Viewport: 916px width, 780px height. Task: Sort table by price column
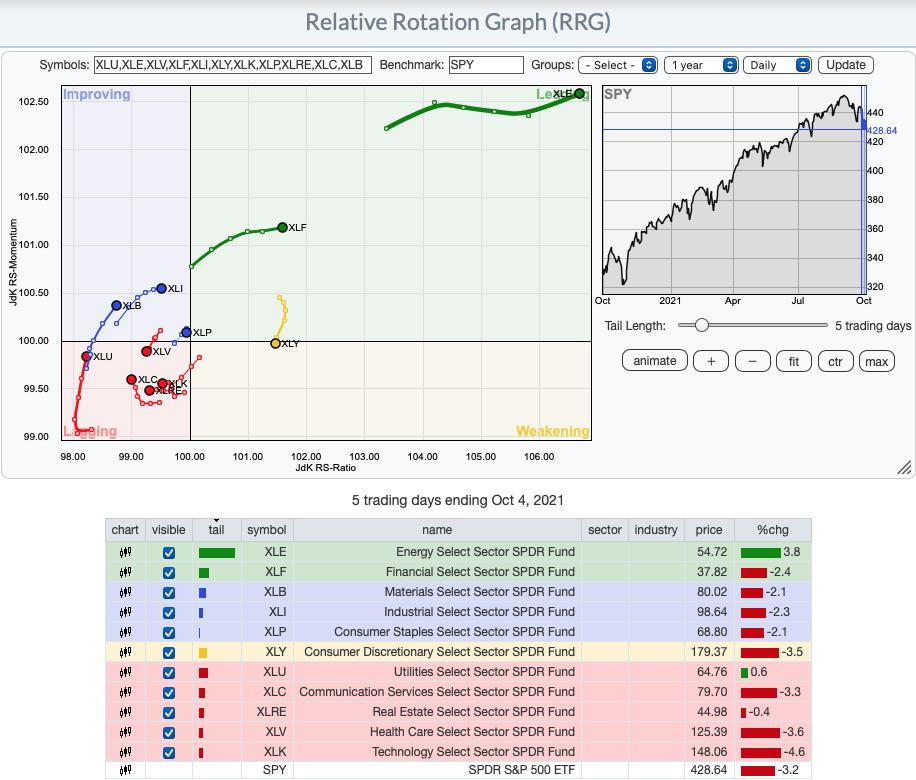[x=709, y=530]
